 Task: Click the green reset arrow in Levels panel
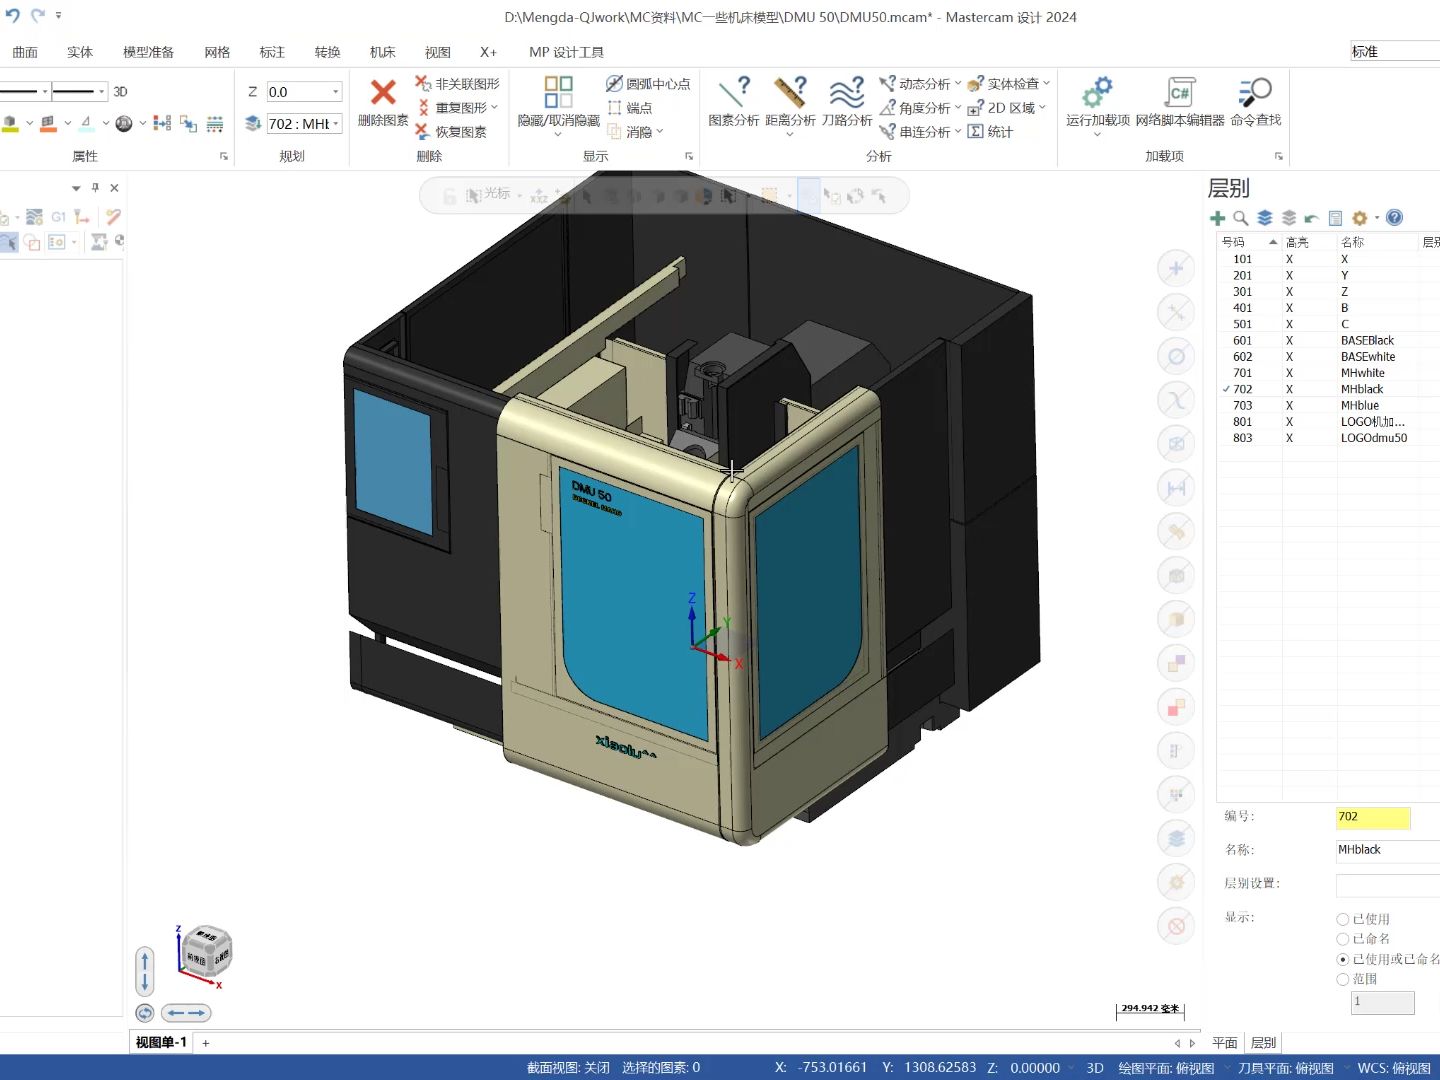pyautogui.click(x=1311, y=218)
